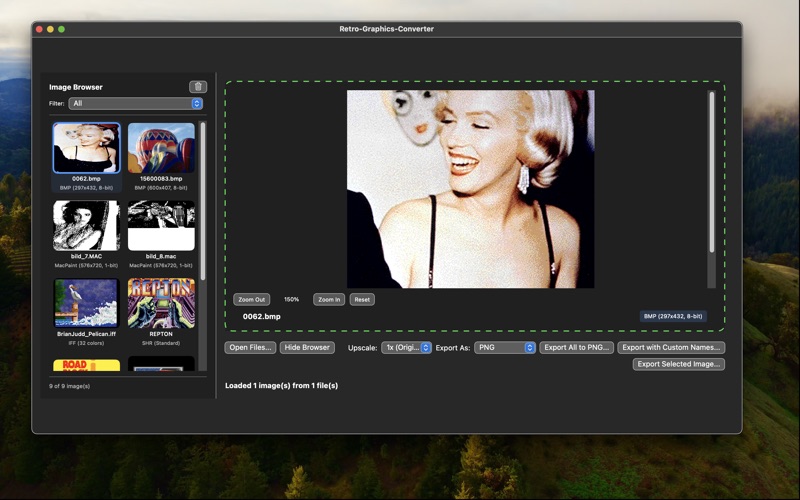Click Hide Browser button
Screen dimensions: 800x500
coord(307,347)
